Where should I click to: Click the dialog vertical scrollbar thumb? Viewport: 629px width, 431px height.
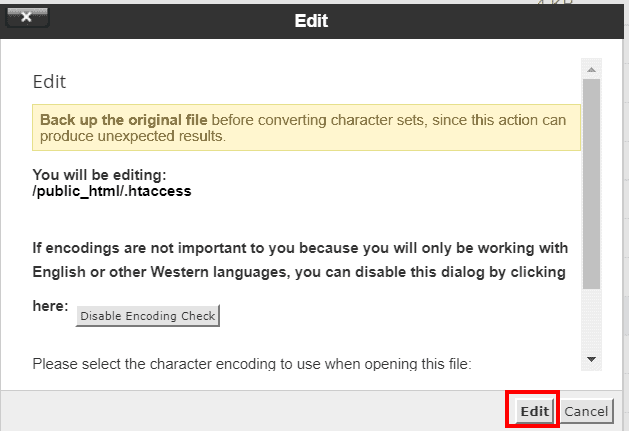[591, 184]
